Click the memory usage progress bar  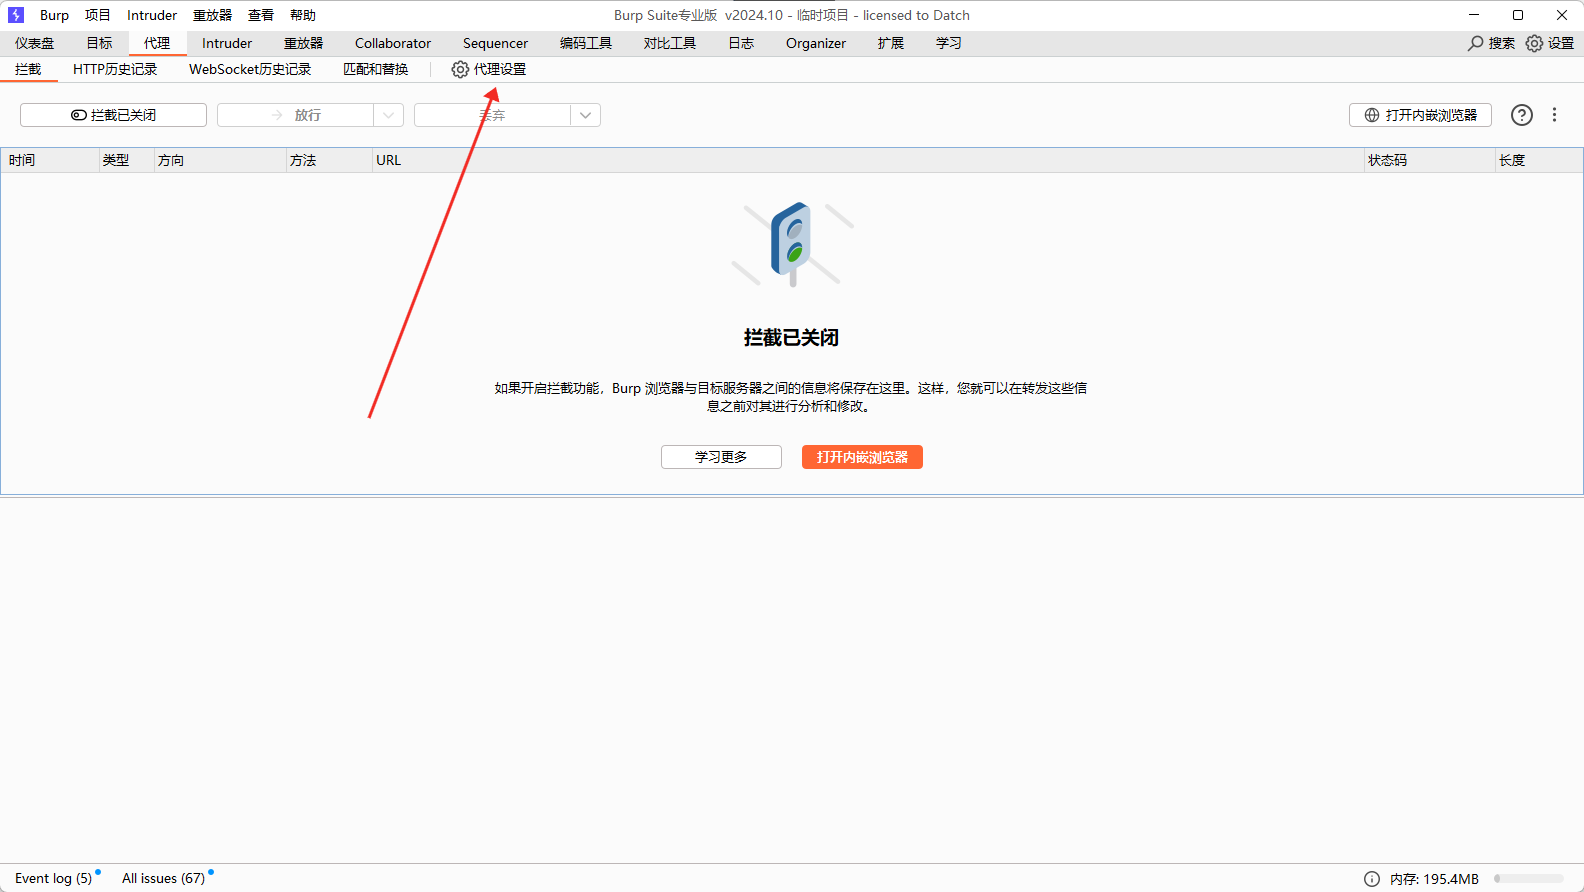point(1529,879)
